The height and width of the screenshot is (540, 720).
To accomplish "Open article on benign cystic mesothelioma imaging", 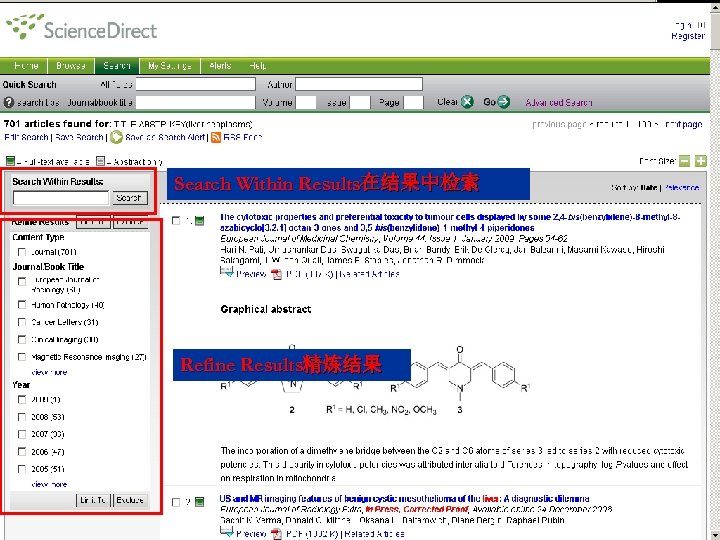I will 404,498.
